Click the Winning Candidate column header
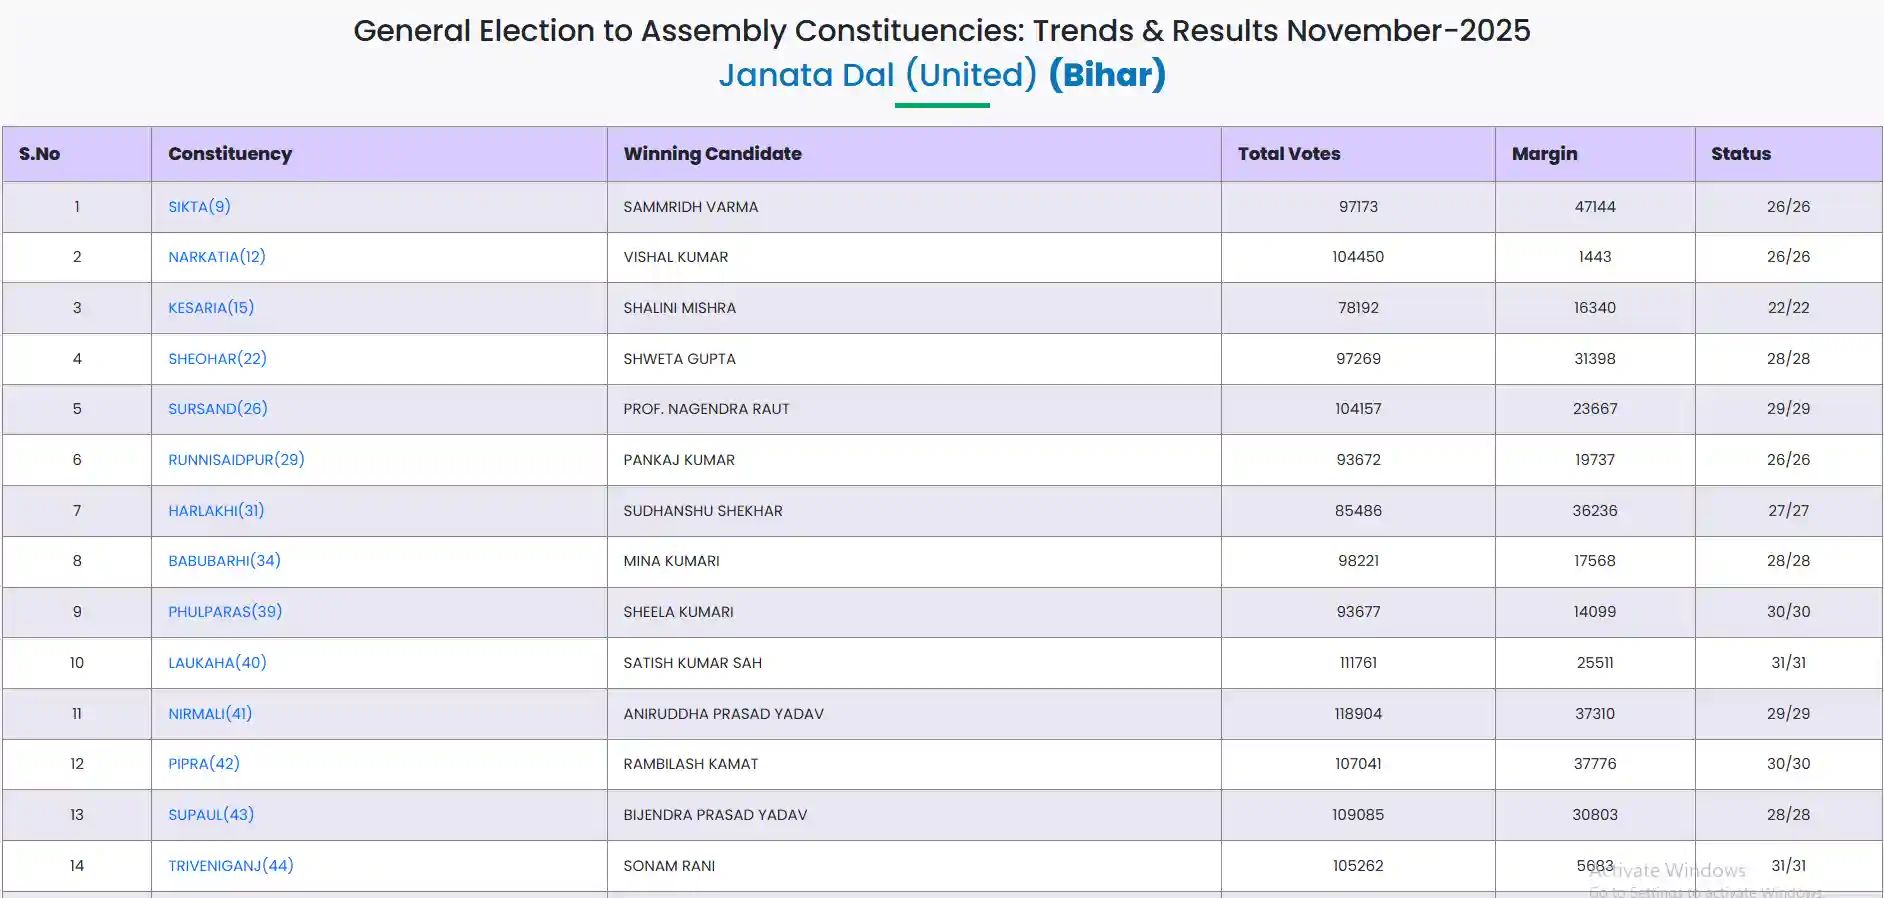1884x898 pixels. [x=712, y=154]
